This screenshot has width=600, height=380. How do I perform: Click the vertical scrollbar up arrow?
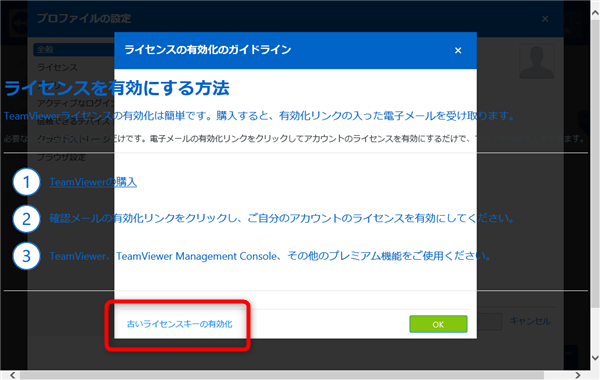(x=595, y=13)
